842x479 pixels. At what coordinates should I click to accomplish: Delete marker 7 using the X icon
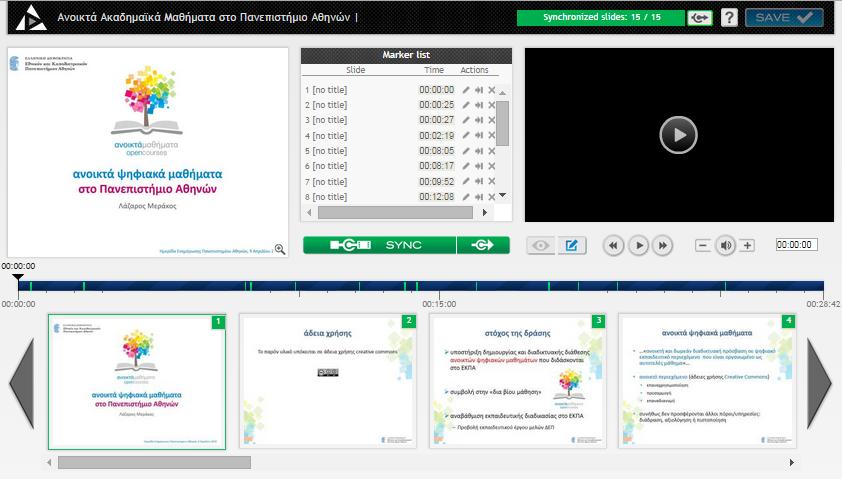491,182
